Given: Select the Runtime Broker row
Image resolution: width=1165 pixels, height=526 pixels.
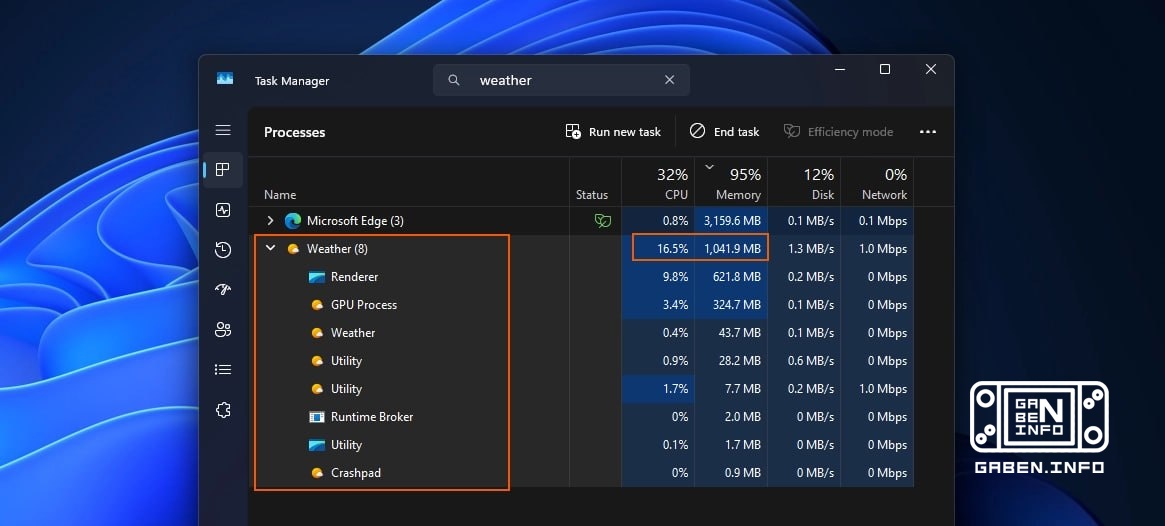Looking at the screenshot, I should [581, 417].
